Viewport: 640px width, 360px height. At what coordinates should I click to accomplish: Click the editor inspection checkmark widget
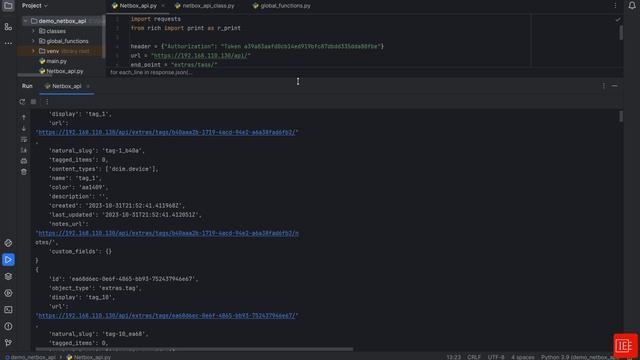tap(618, 19)
